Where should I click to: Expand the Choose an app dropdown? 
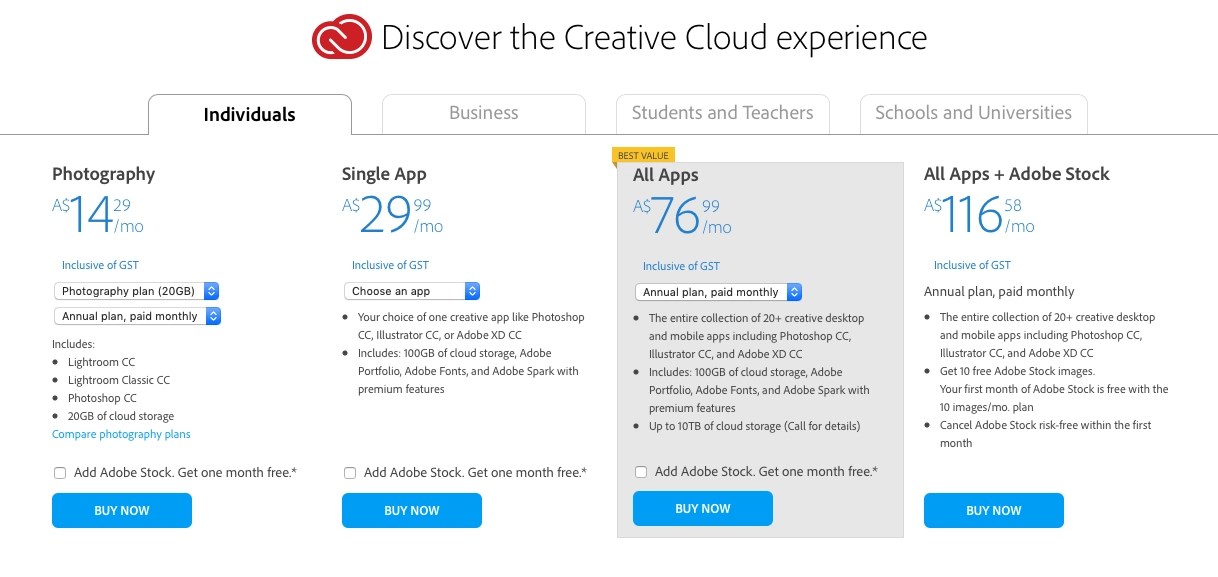[x=412, y=291]
